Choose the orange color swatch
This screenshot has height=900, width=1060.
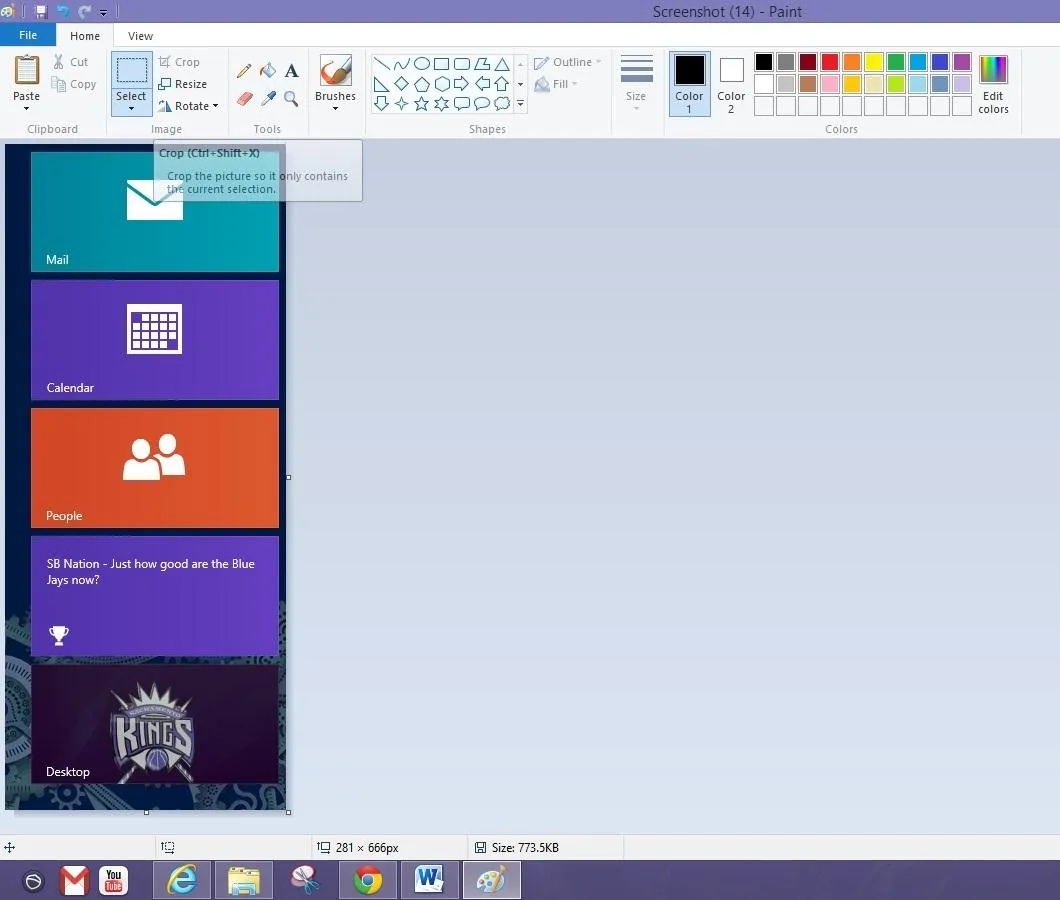coord(852,62)
